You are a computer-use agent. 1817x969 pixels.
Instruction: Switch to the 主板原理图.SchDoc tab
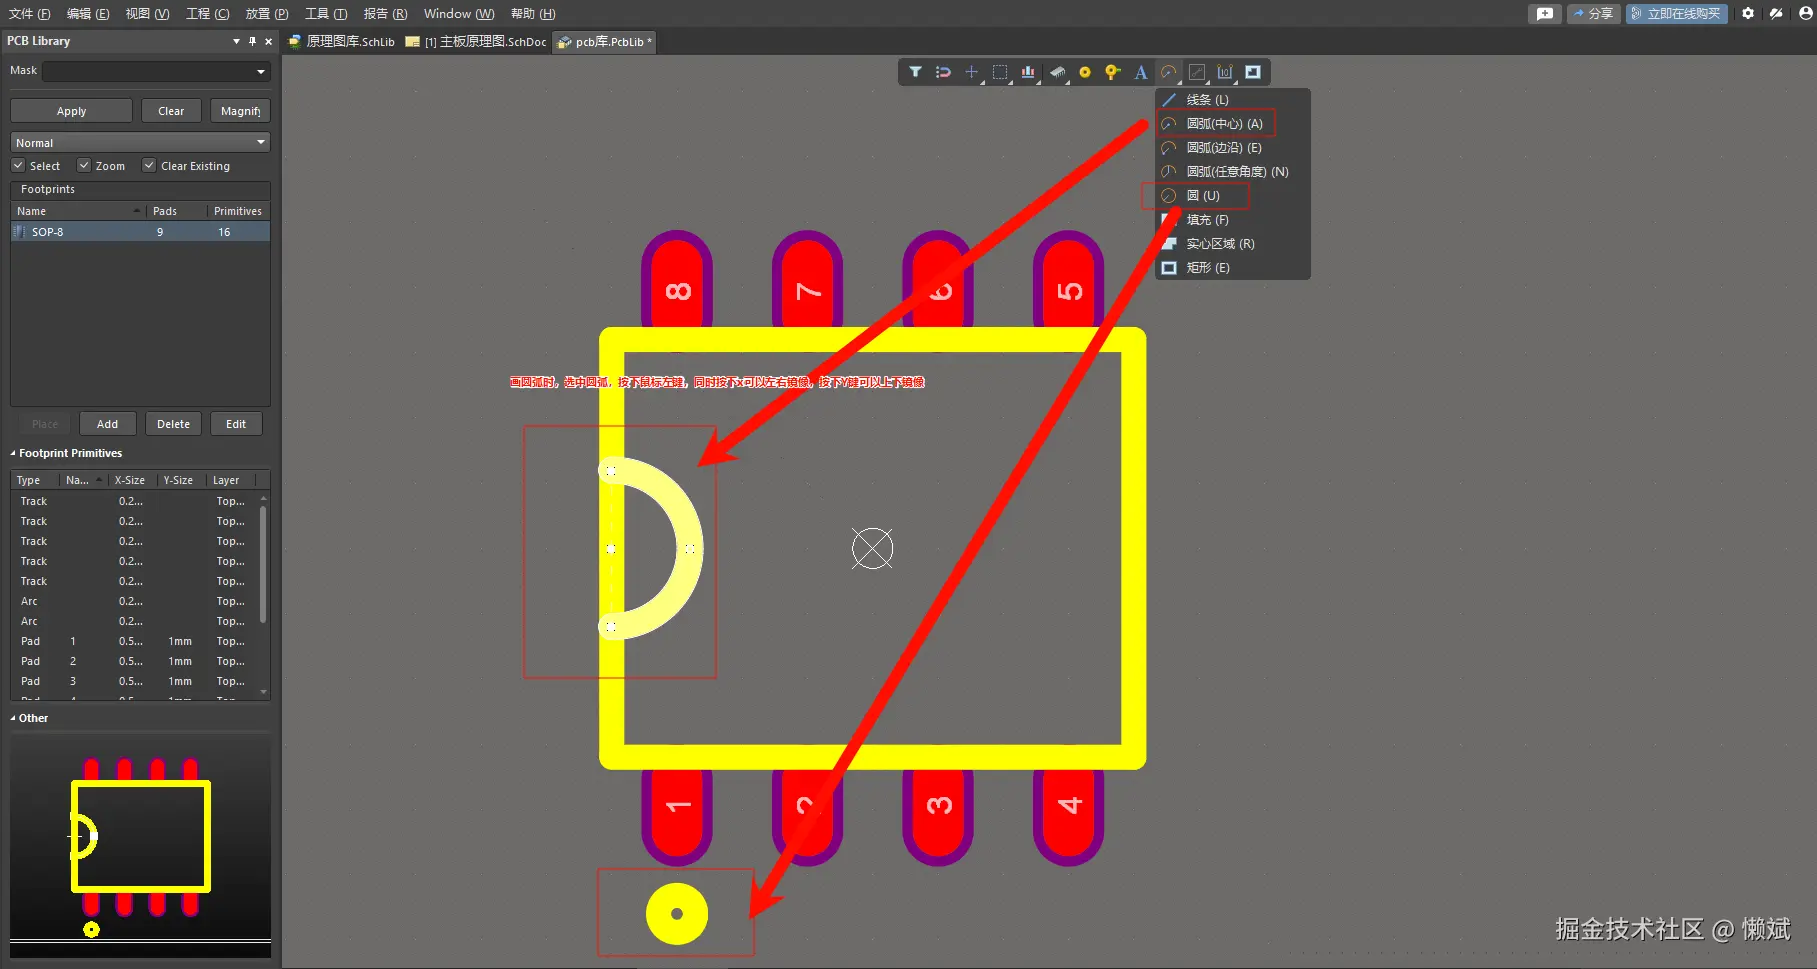click(476, 42)
